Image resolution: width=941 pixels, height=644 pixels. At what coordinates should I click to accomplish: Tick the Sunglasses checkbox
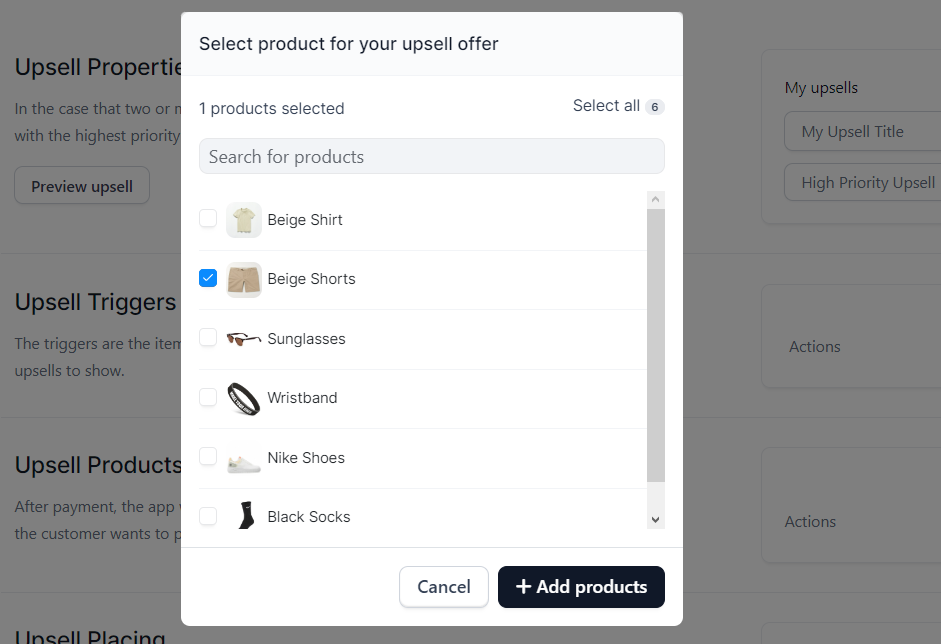pos(208,337)
